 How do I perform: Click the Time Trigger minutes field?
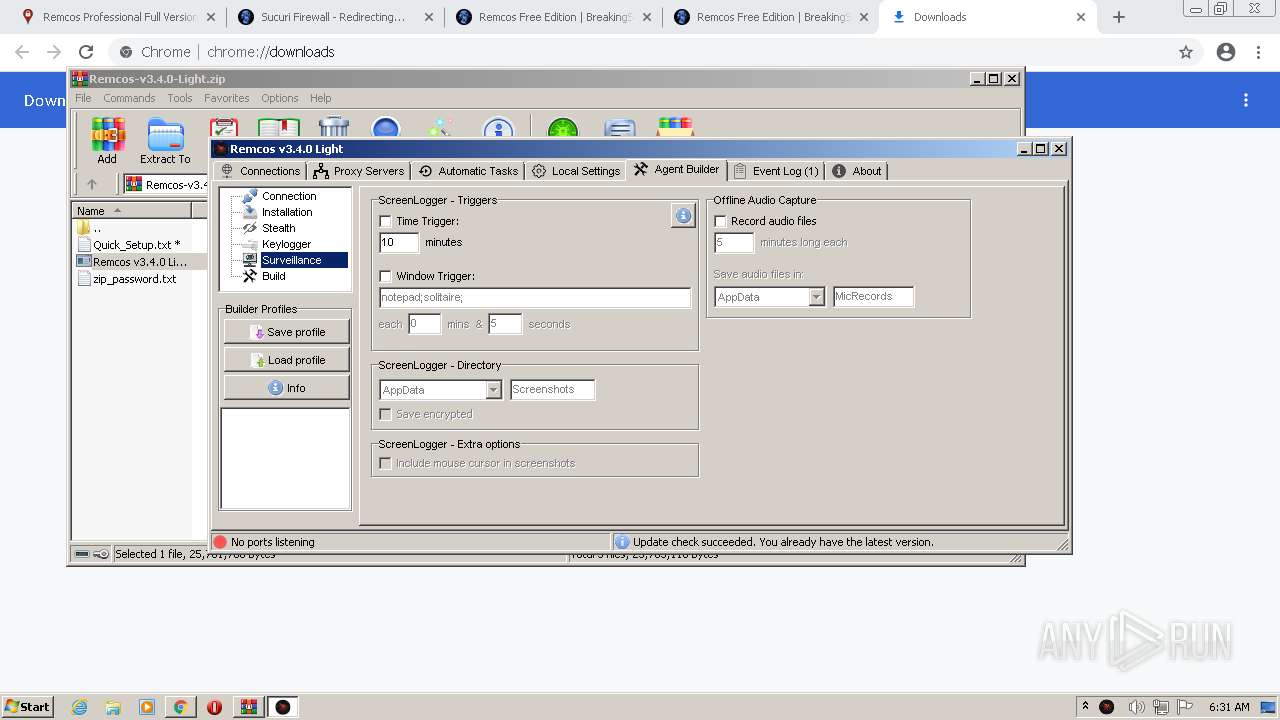[399, 242]
